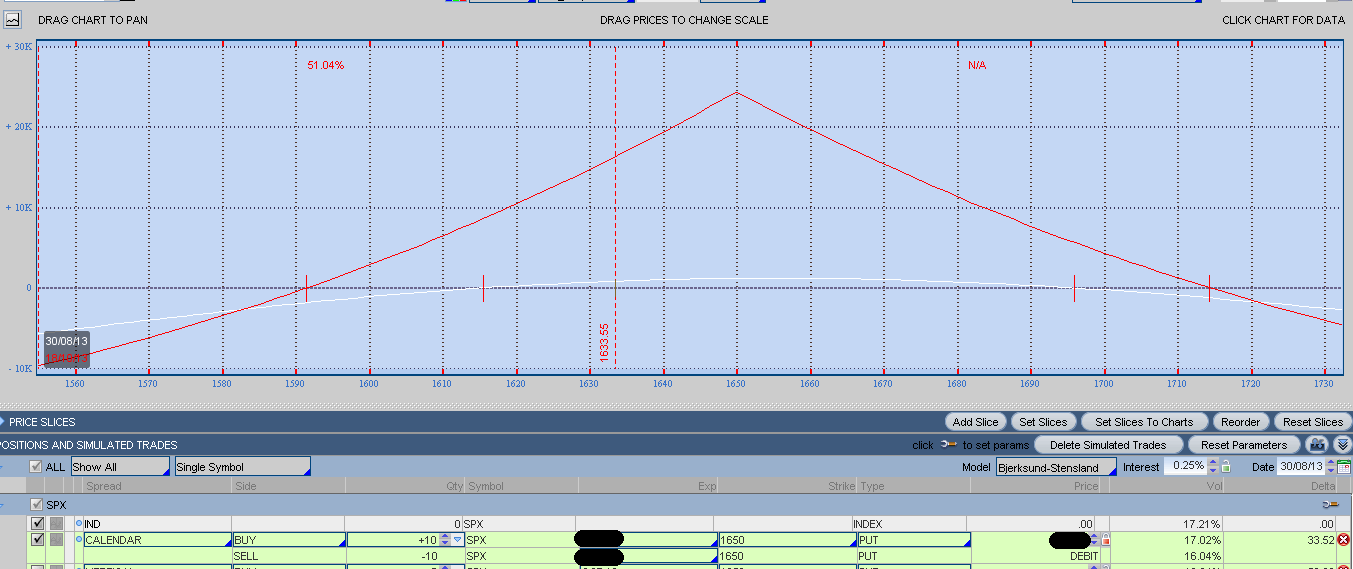
Task: Click the red lock icon in CALENDAR row
Action: click(1106, 540)
